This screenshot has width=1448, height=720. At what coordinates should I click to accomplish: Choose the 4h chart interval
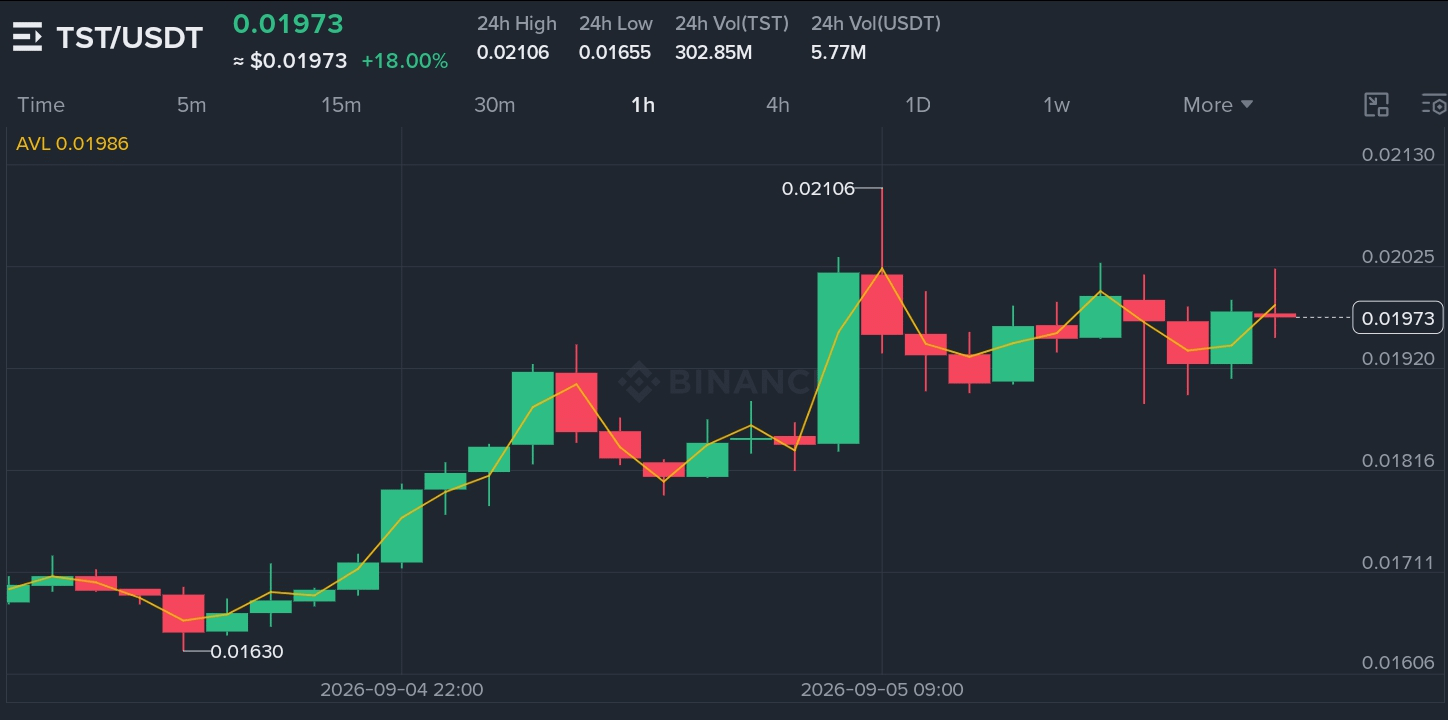point(777,105)
